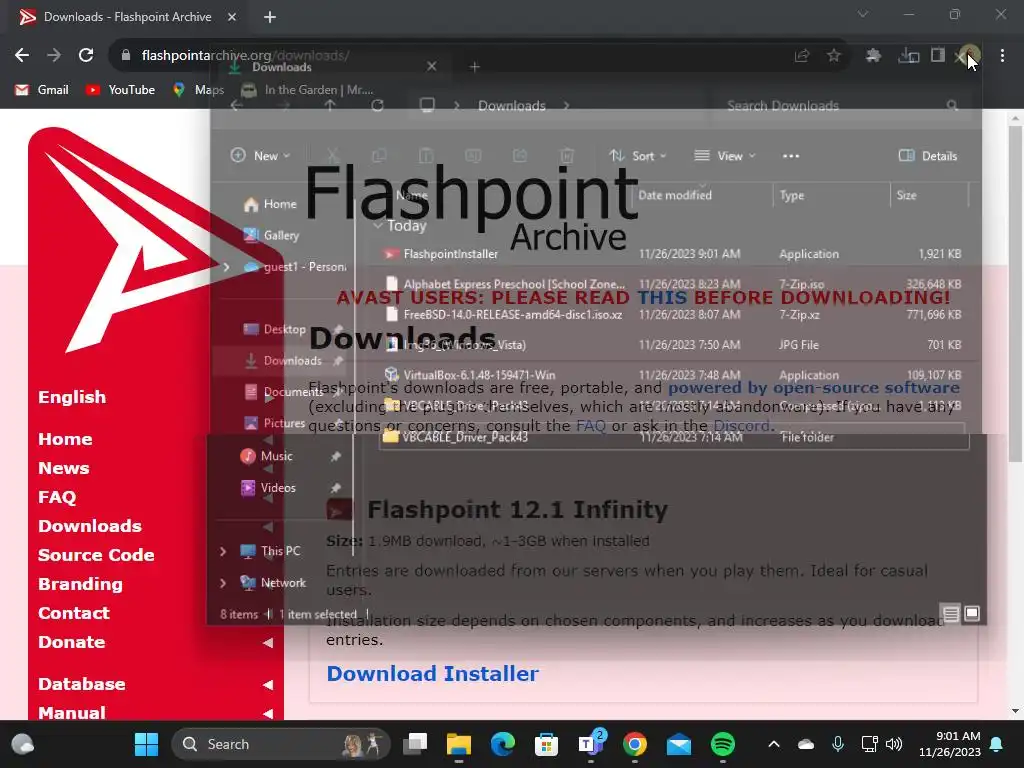Open a new Chrome tab
Screen dimensions: 1024x768
[x=270, y=17]
